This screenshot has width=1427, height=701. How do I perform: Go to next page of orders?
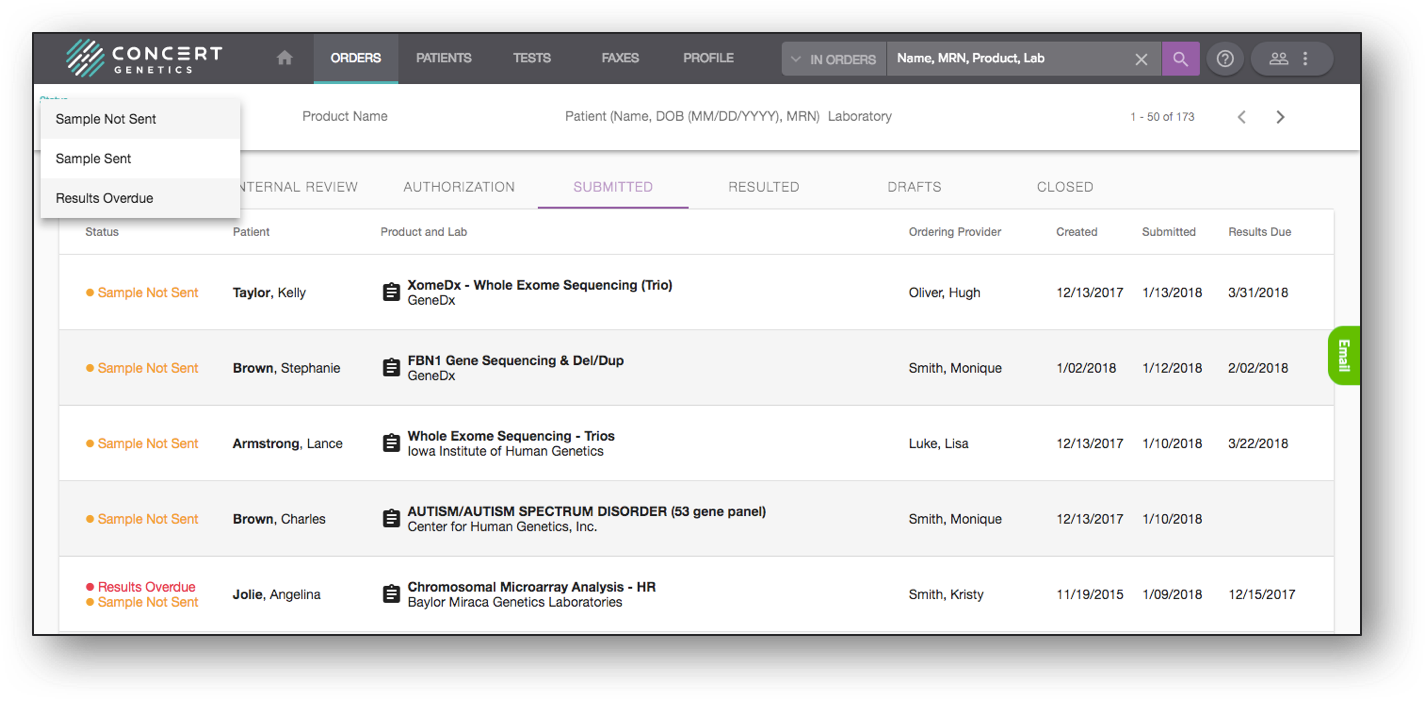(x=1280, y=117)
